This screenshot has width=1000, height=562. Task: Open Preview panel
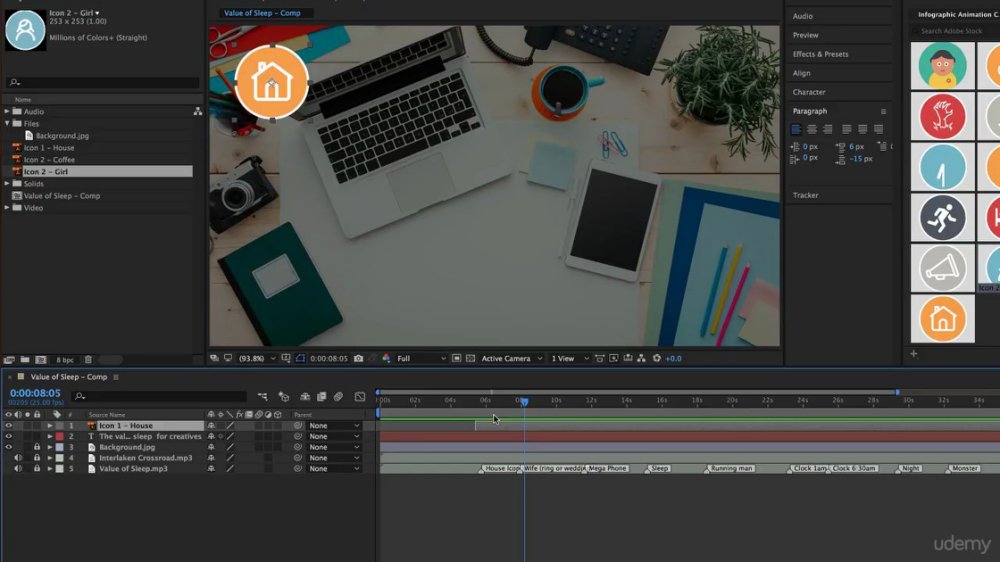tap(805, 35)
